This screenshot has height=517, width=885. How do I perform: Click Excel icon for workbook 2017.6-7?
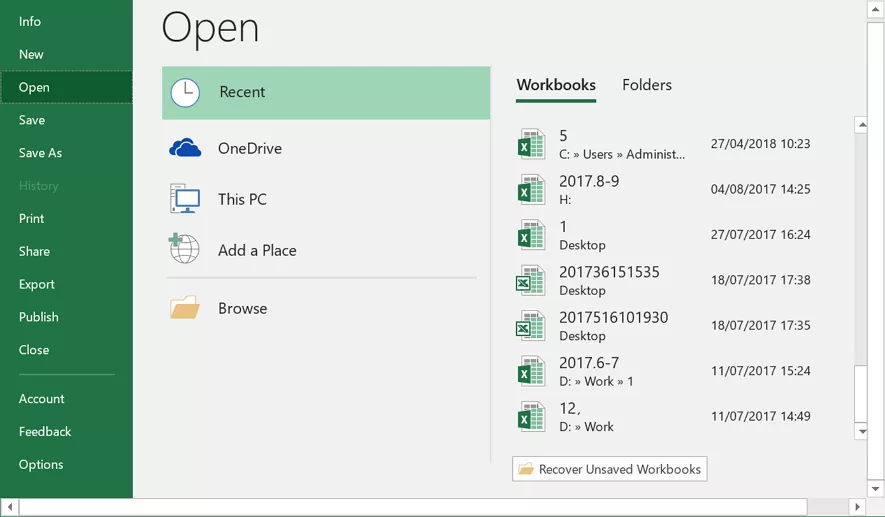pos(531,371)
